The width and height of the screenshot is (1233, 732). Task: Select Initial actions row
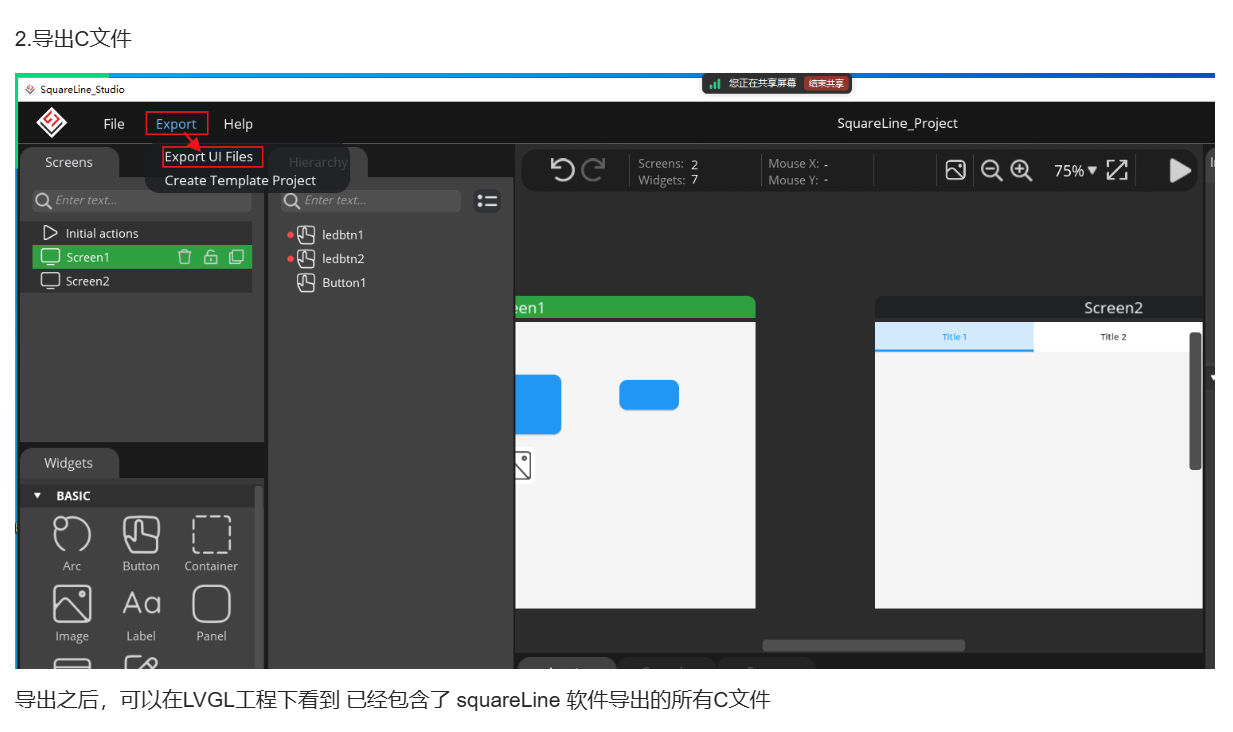(142, 233)
